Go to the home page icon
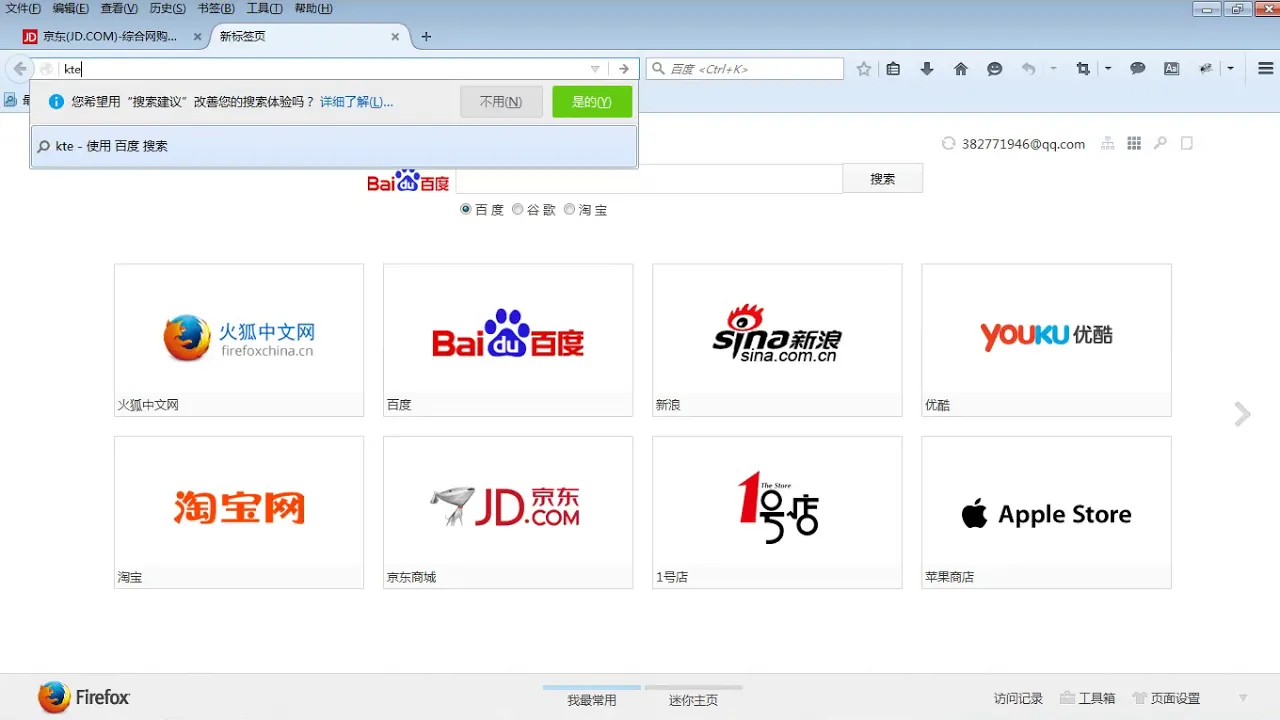This screenshot has height=720, width=1280. point(961,69)
